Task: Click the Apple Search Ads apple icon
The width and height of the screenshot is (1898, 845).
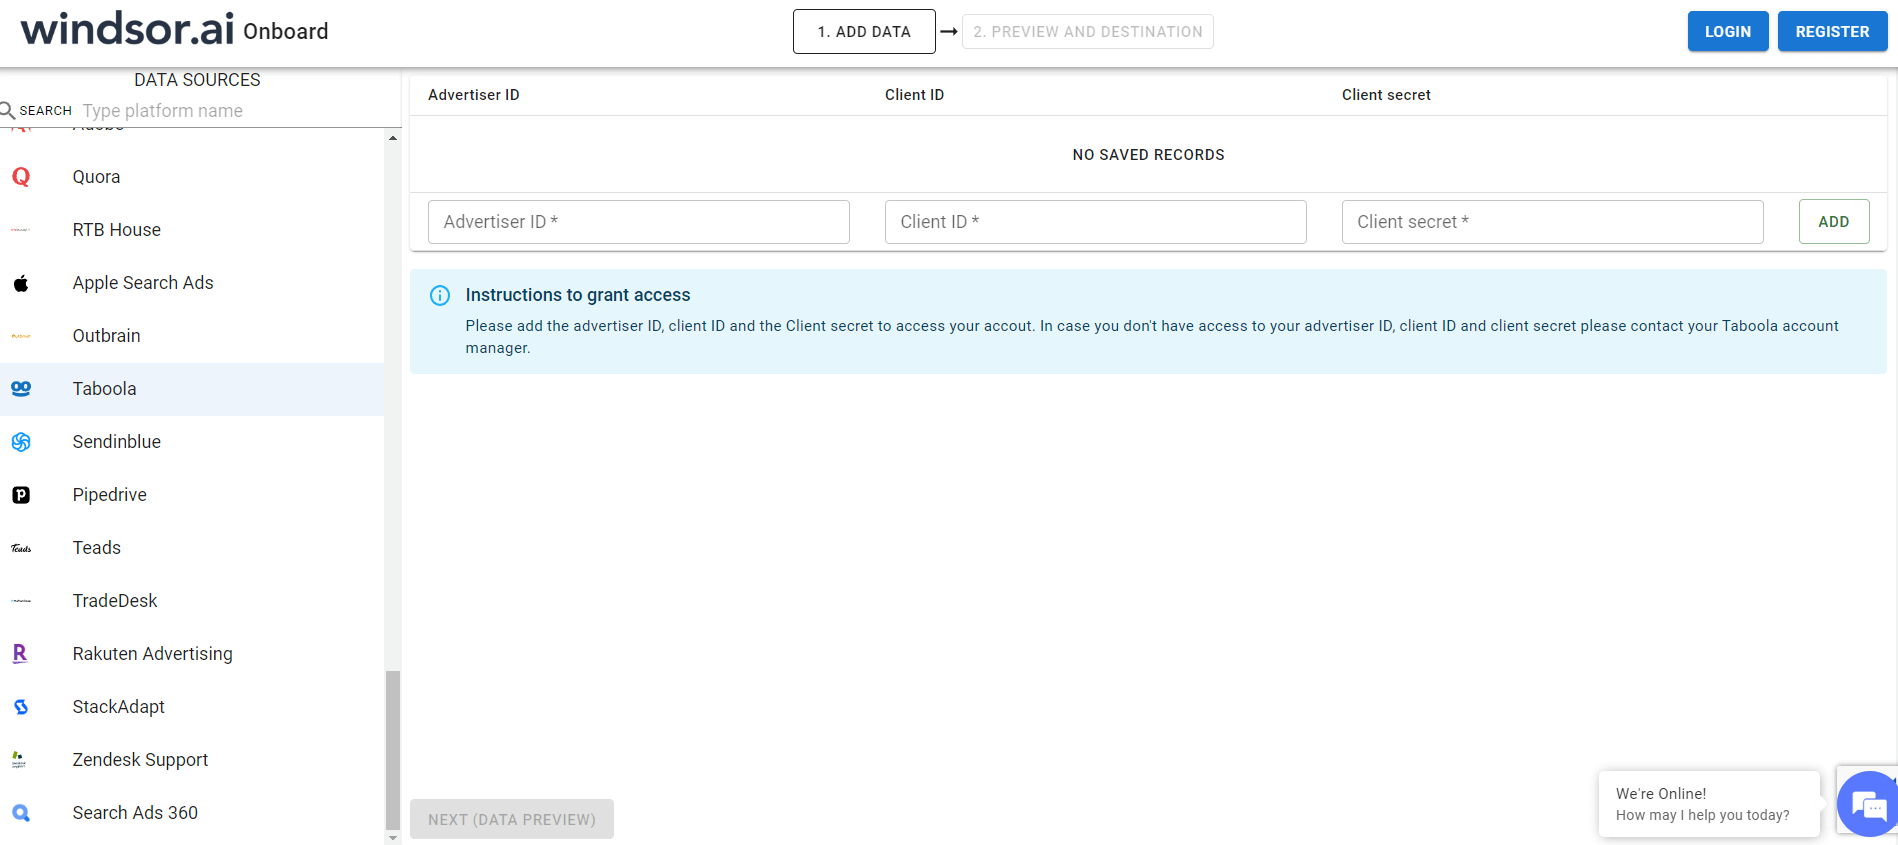Action: [21, 283]
